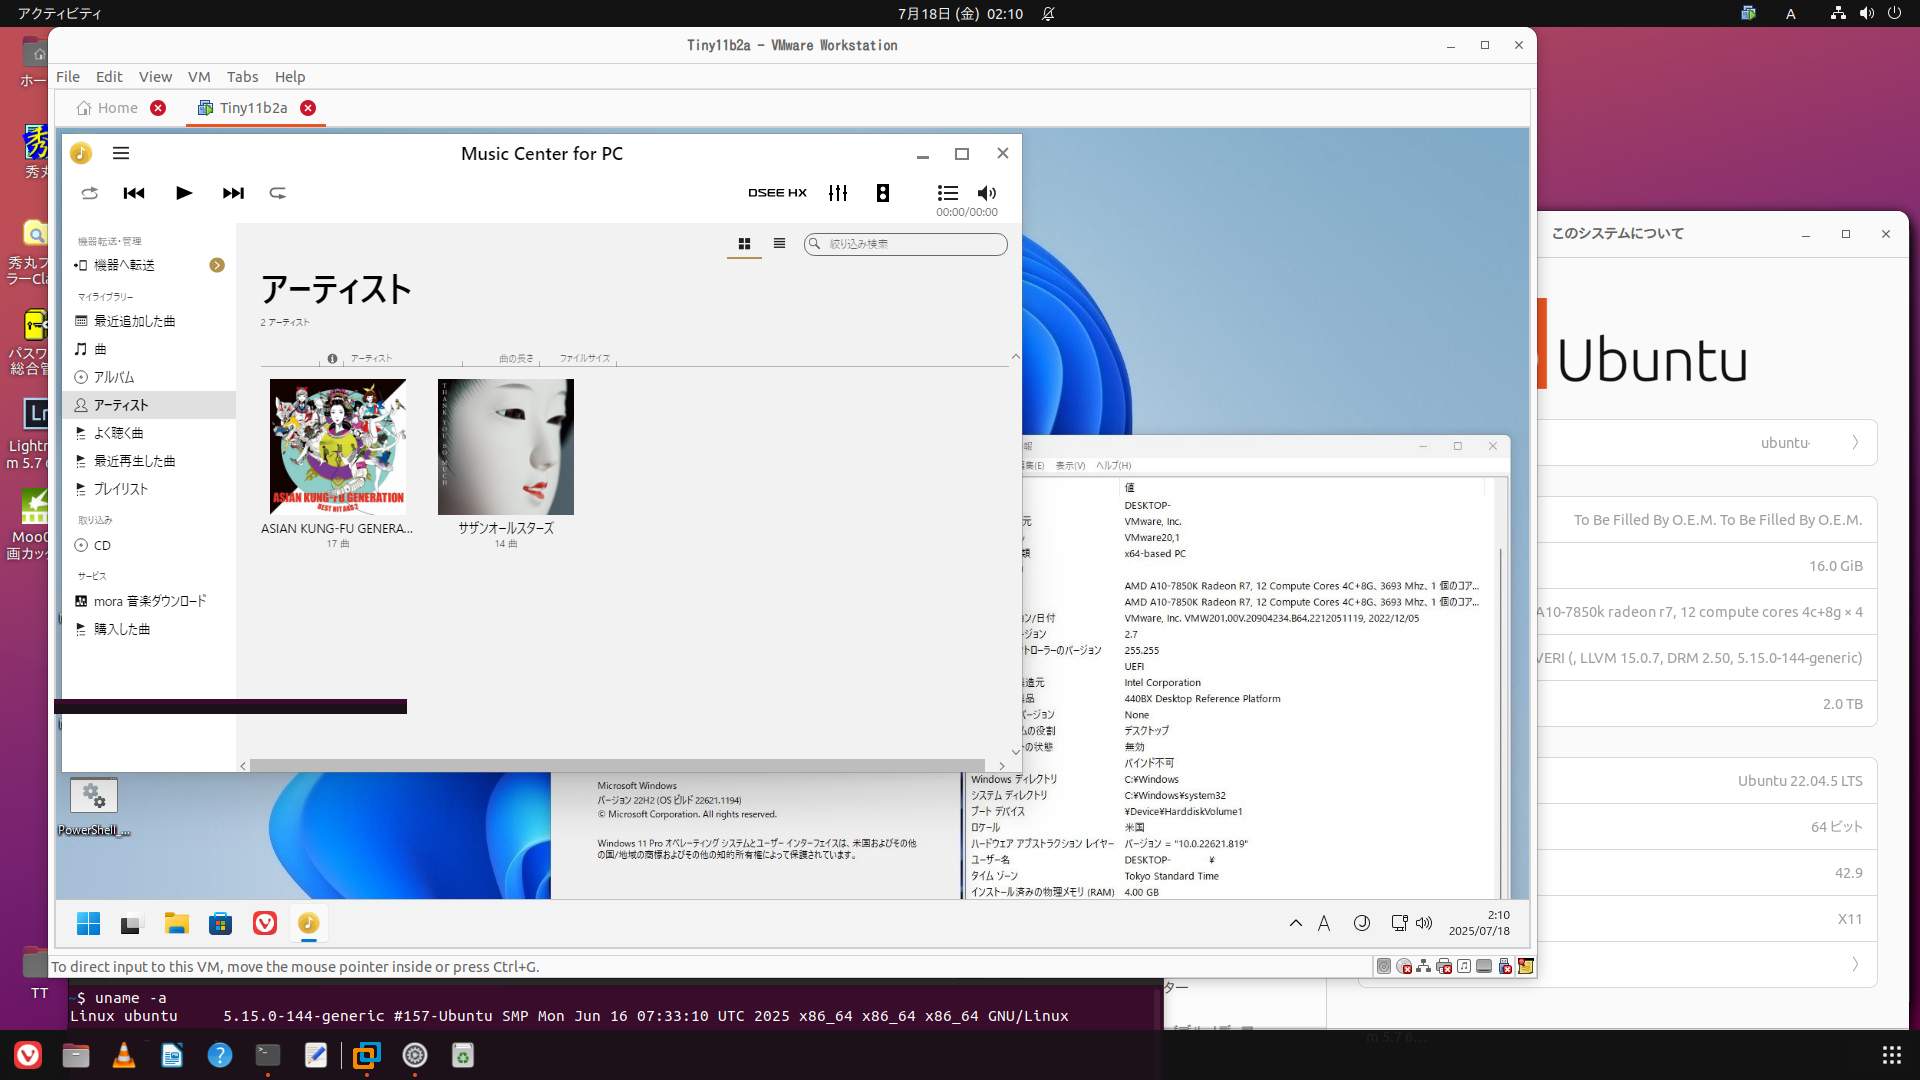Open the volume control speaker icon
The width and height of the screenshot is (1920, 1080).
click(x=987, y=193)
